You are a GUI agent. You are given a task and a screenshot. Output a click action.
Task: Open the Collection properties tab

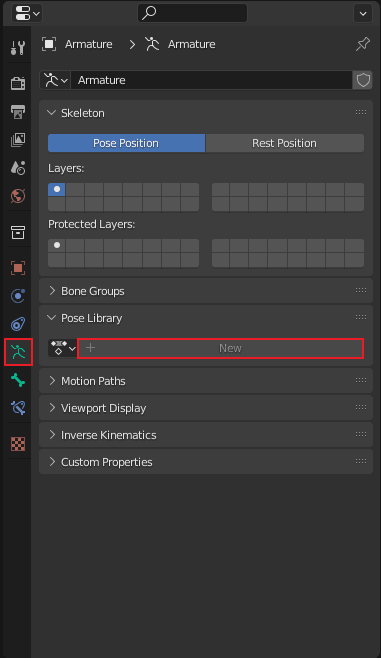pos(18,232)
